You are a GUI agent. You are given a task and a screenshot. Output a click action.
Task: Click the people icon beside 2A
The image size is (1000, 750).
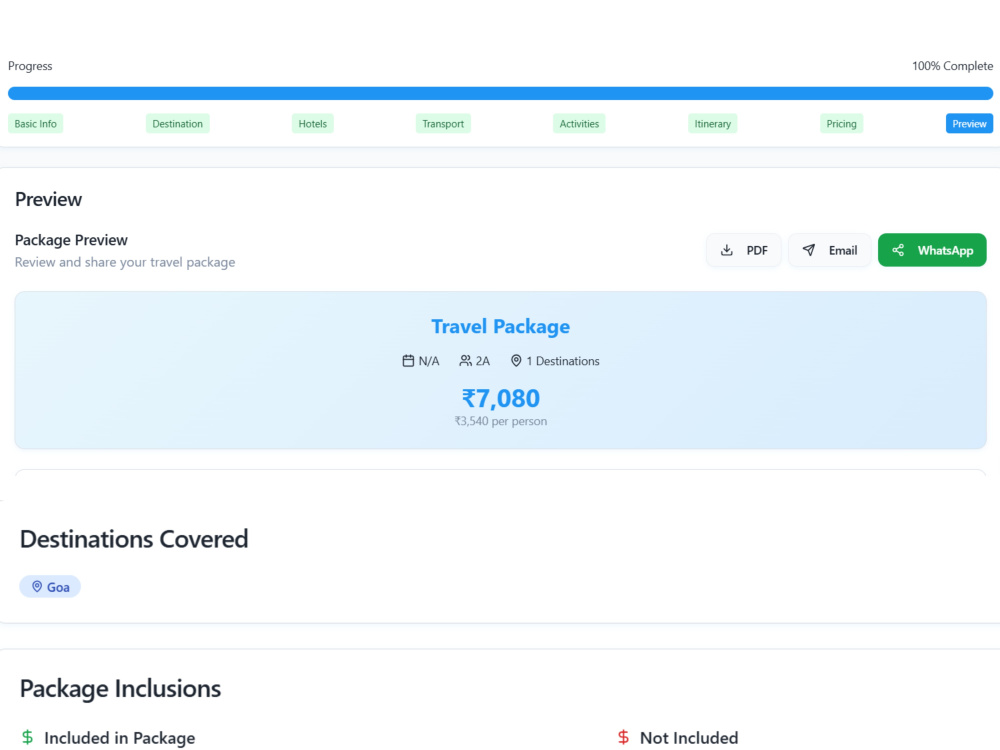[x=466, y=361]
